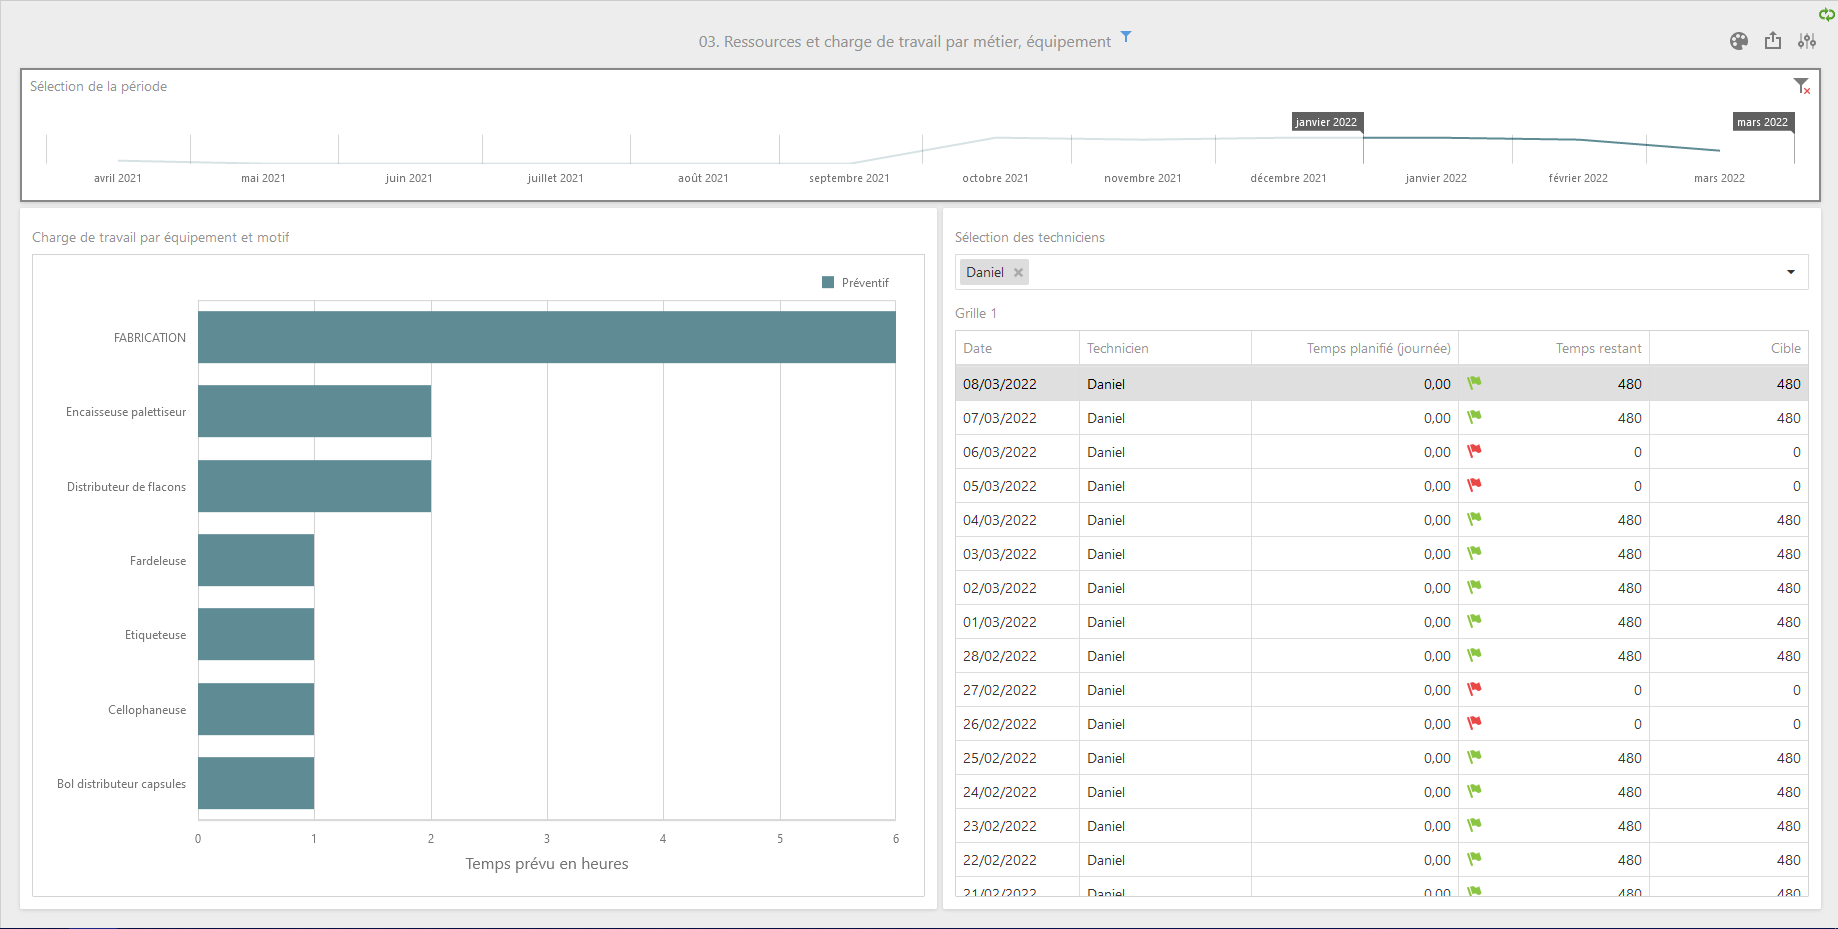Click green flag in 23/02/2022 row

[1474, 825]
